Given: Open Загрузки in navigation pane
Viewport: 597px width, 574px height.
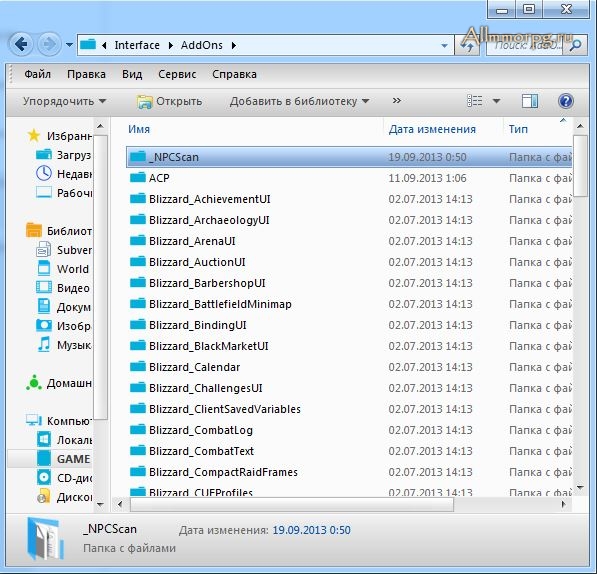Looking at the screenshot, I should pyautogui.click(x=64, y=155).
